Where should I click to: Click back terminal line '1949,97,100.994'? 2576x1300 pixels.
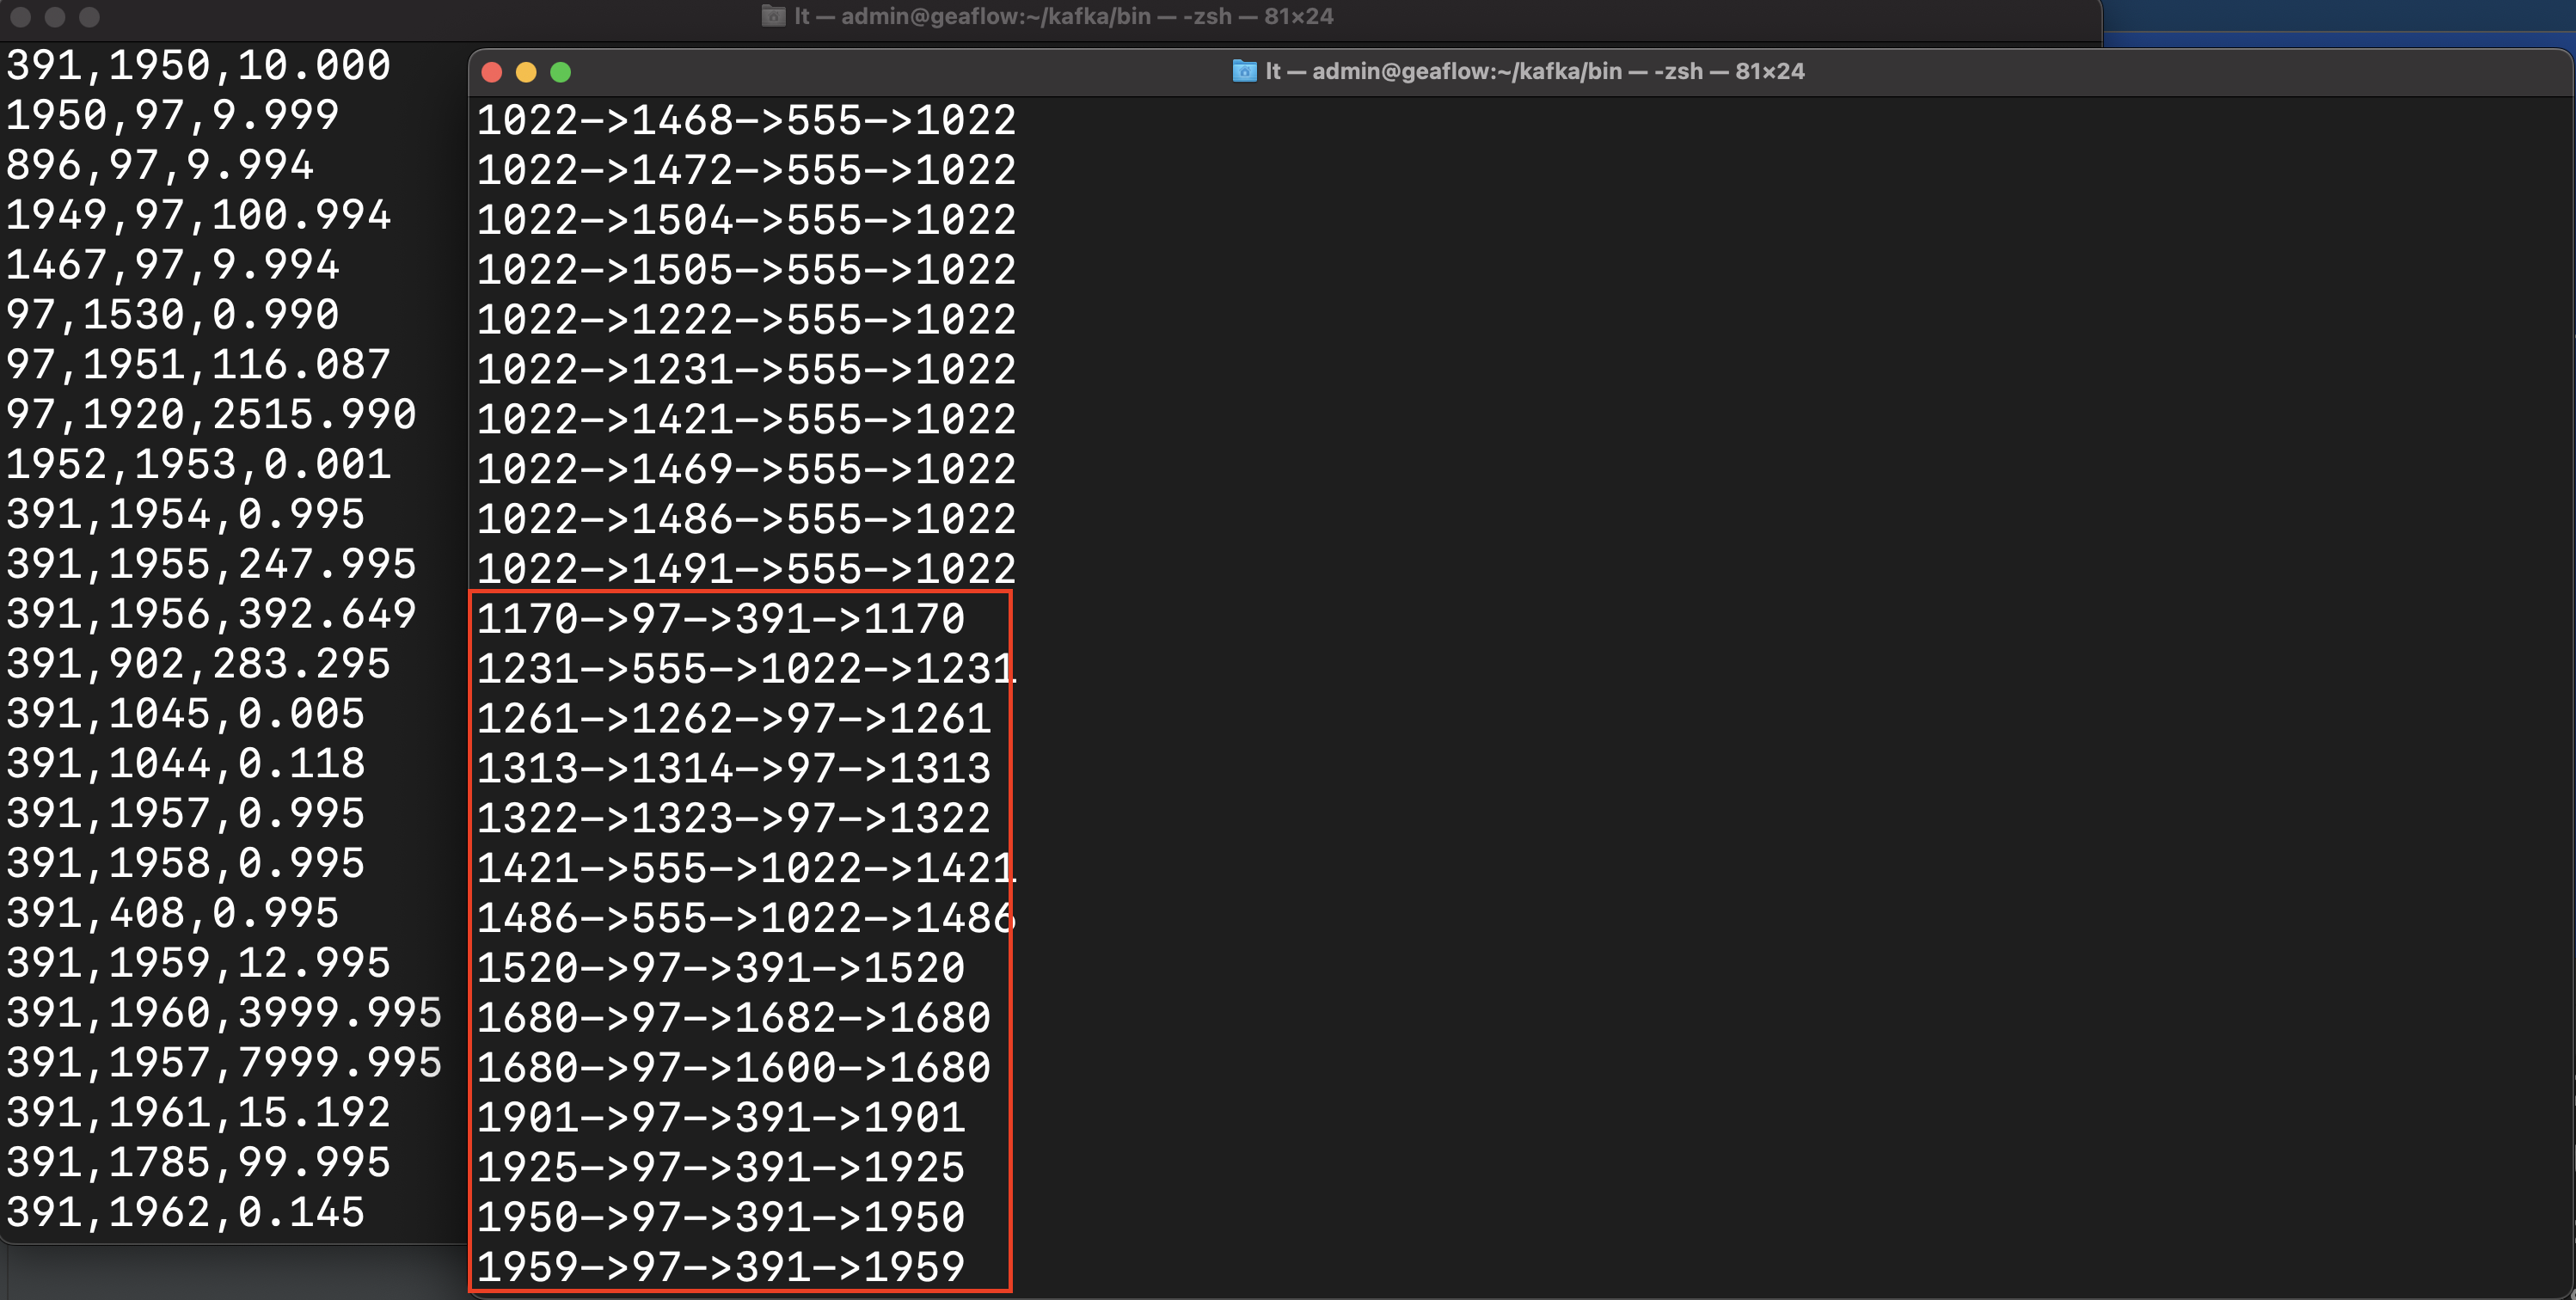(x=198, y=215)
